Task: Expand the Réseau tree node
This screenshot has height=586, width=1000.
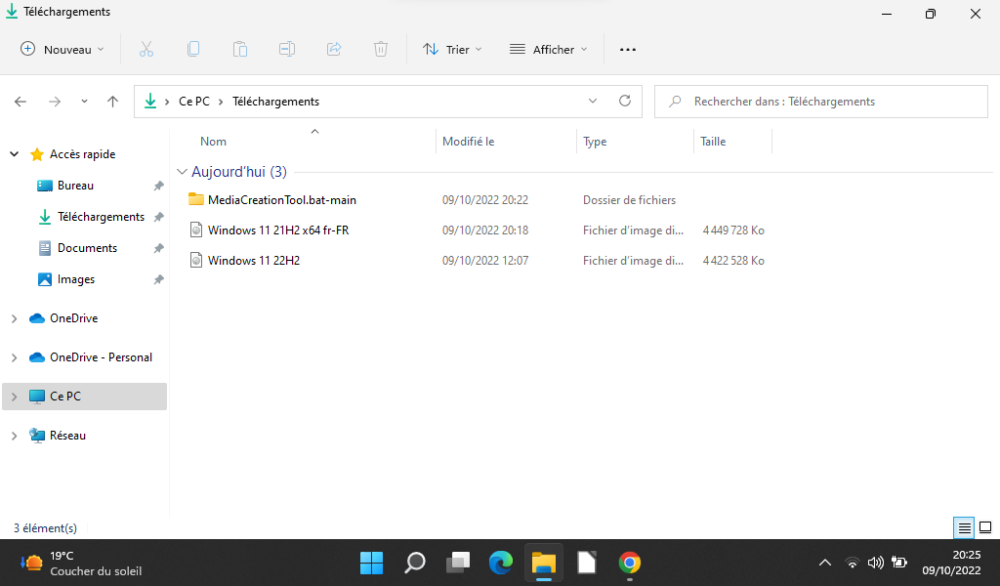Action: [14, 436]
